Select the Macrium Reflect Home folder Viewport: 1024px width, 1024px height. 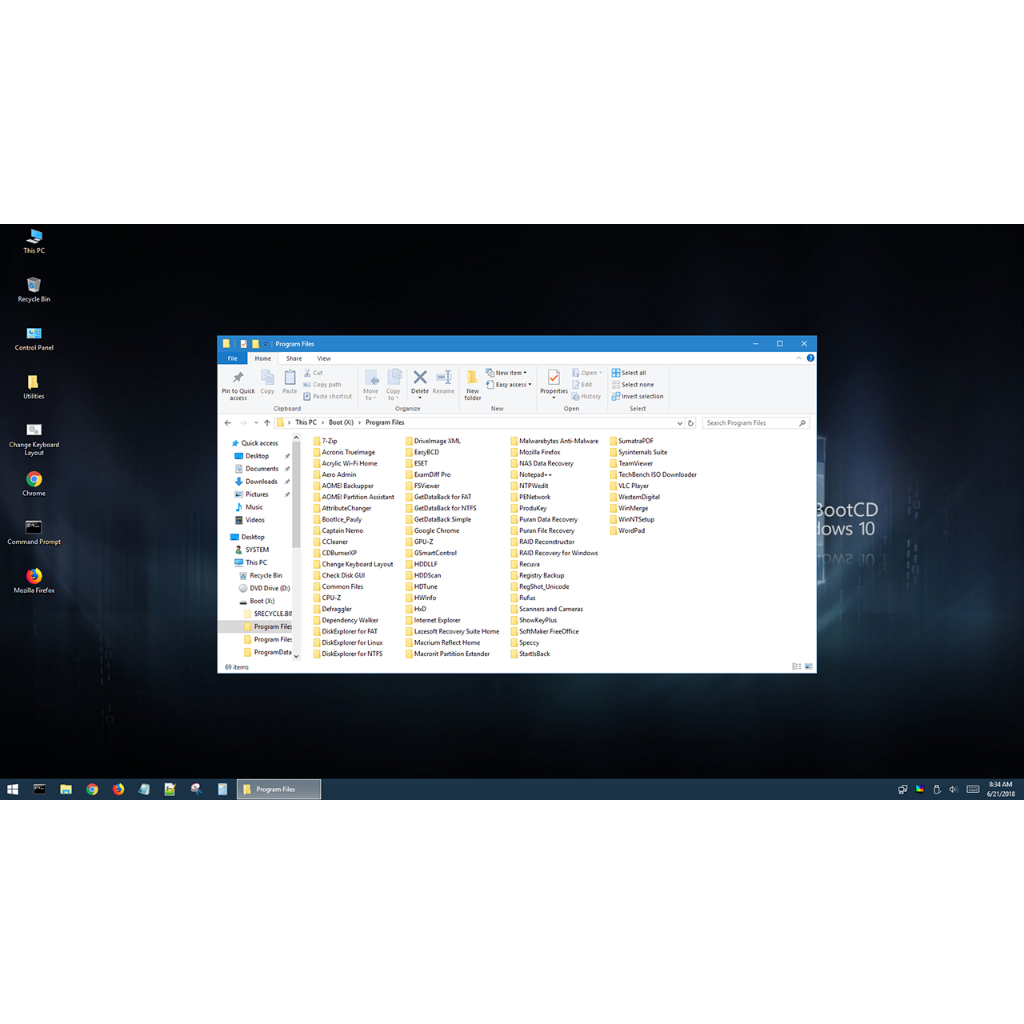(x=443, y=643)
